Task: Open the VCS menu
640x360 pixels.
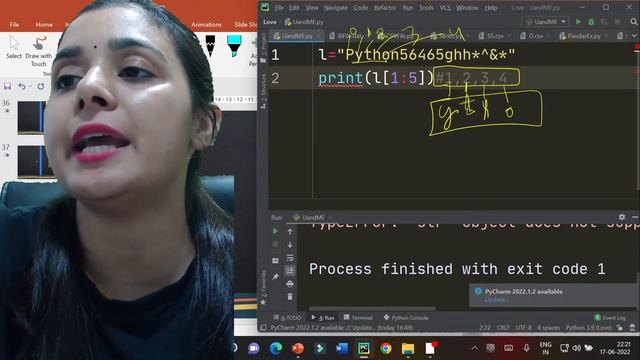Action: 445,8
